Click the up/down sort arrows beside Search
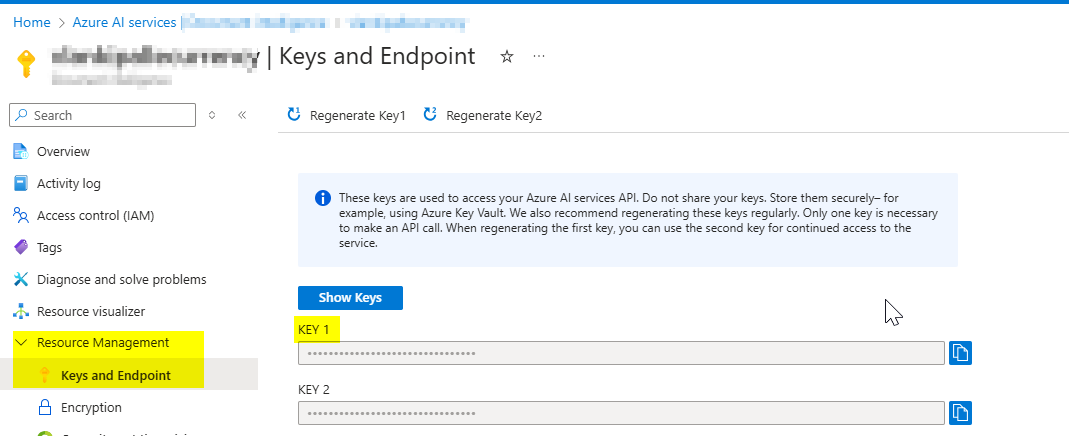The height and width of the screenshot is (436, 1069). pyautogui.click(x=212, y=115)
